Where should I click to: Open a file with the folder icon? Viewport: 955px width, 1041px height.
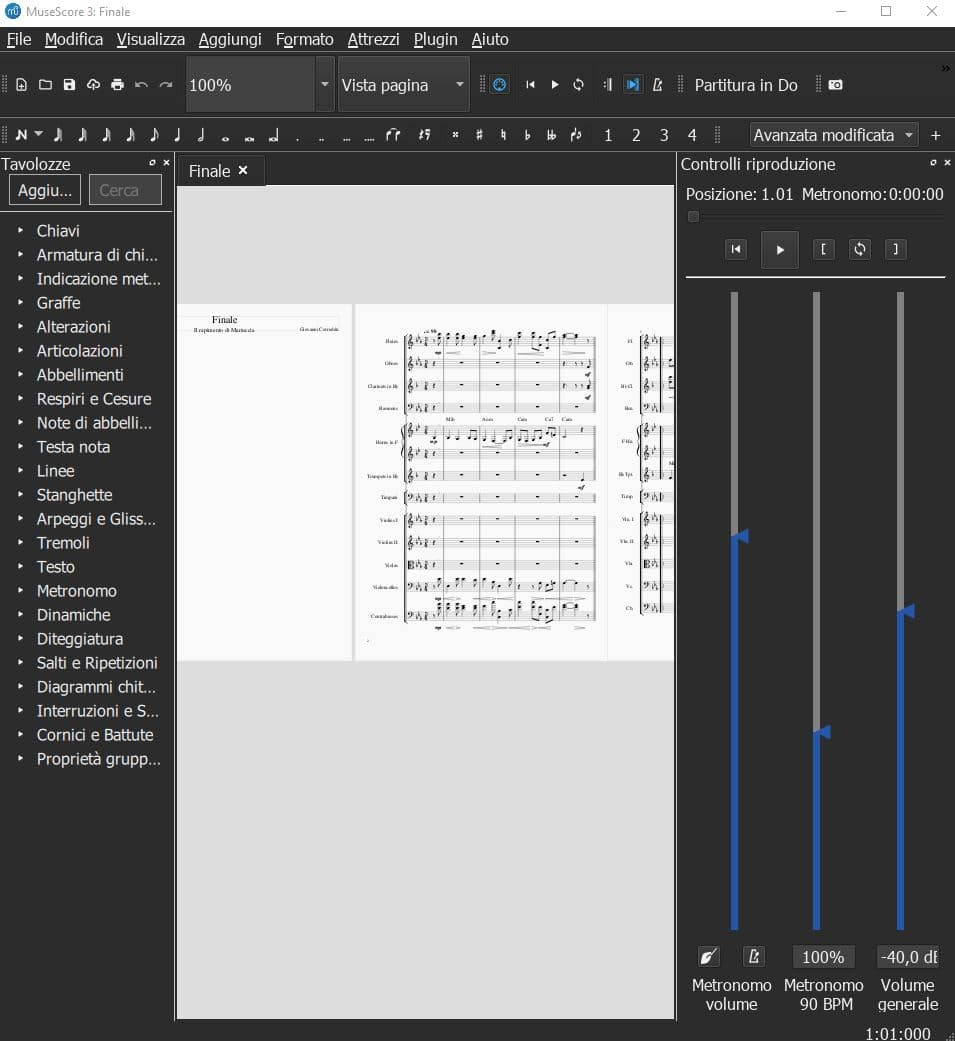[x=45, y=85]
